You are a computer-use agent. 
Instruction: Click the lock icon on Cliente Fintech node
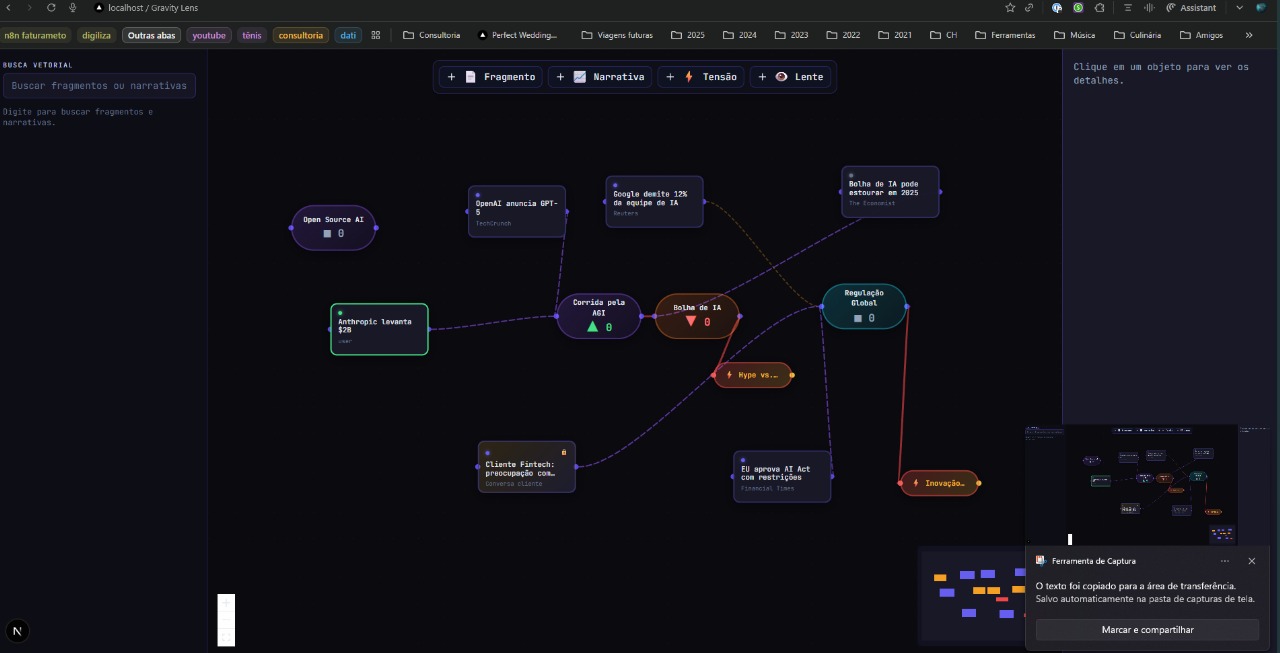(x=564, y=451)
